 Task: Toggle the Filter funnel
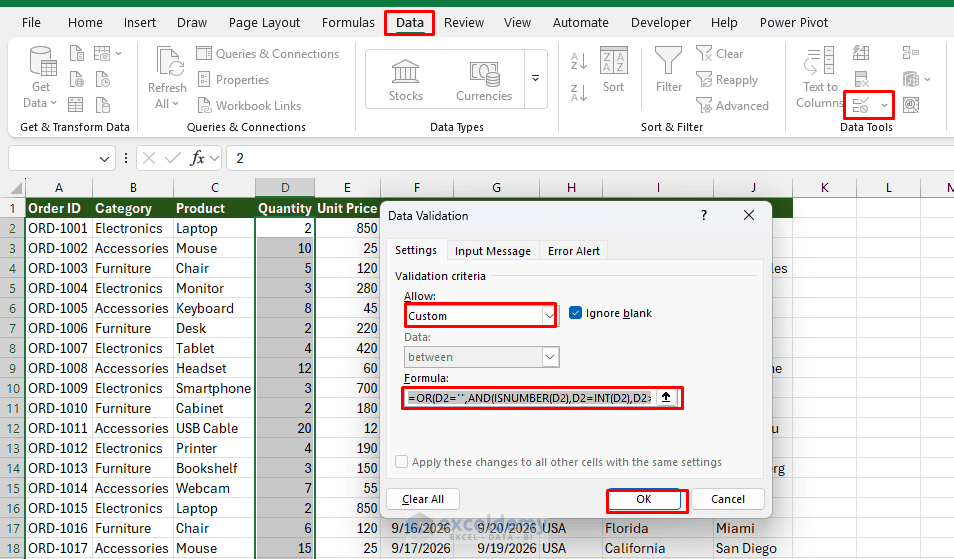pos(669,69)
